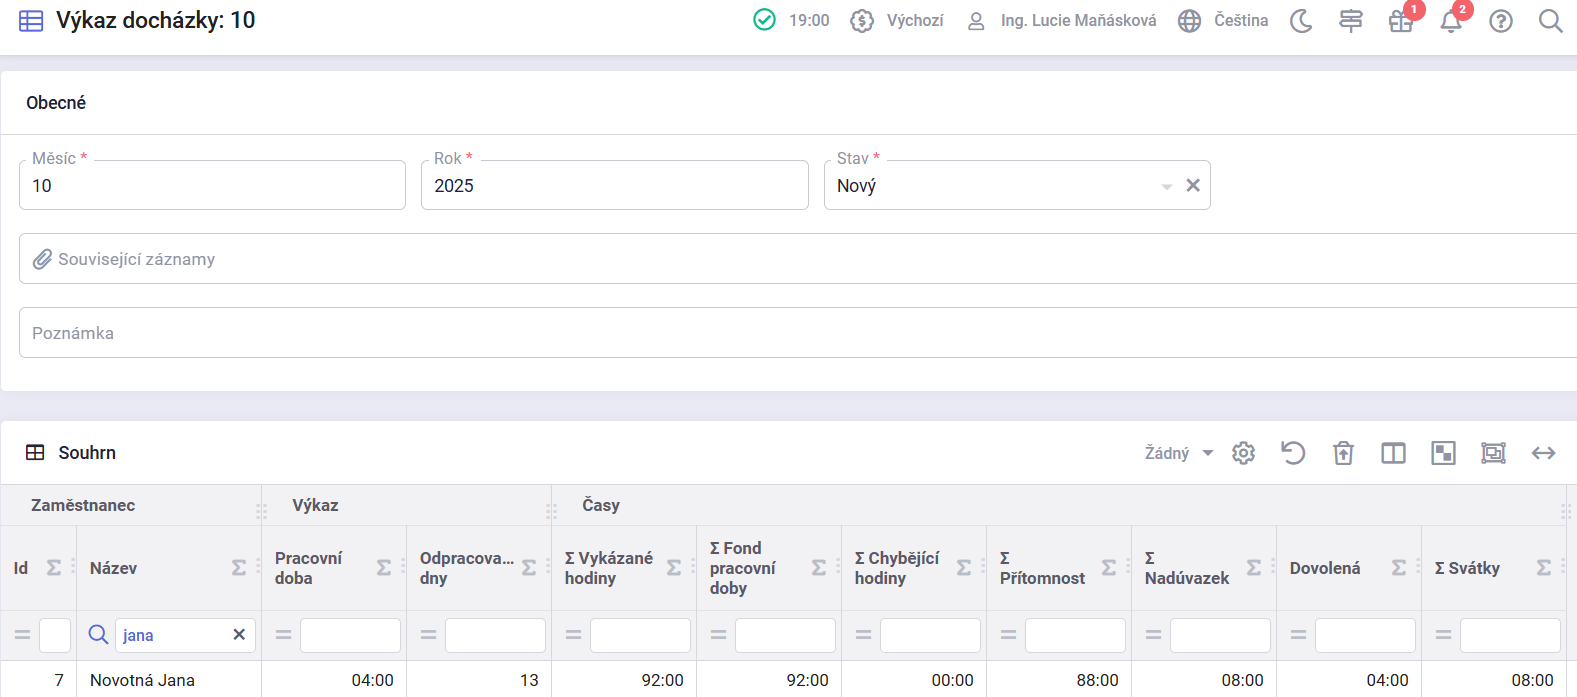Open the Žádný dropdown selector
1577x697 pixels.
[1179, 453]
